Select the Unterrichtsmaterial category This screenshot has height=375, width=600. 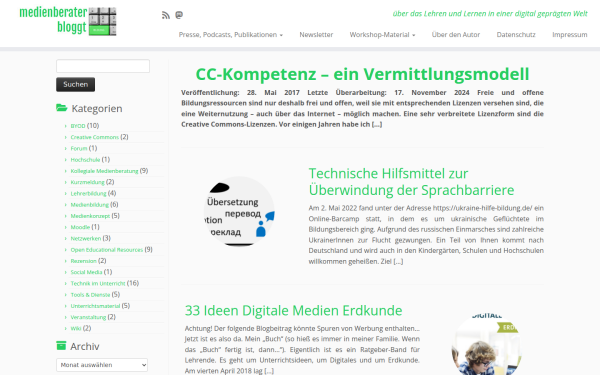95,306
